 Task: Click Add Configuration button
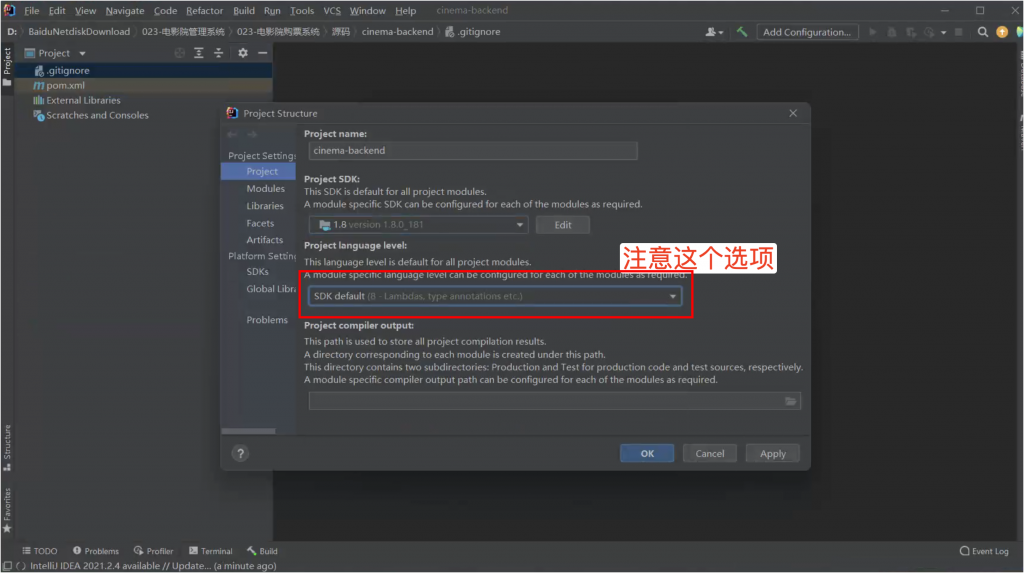coord(807,32)
